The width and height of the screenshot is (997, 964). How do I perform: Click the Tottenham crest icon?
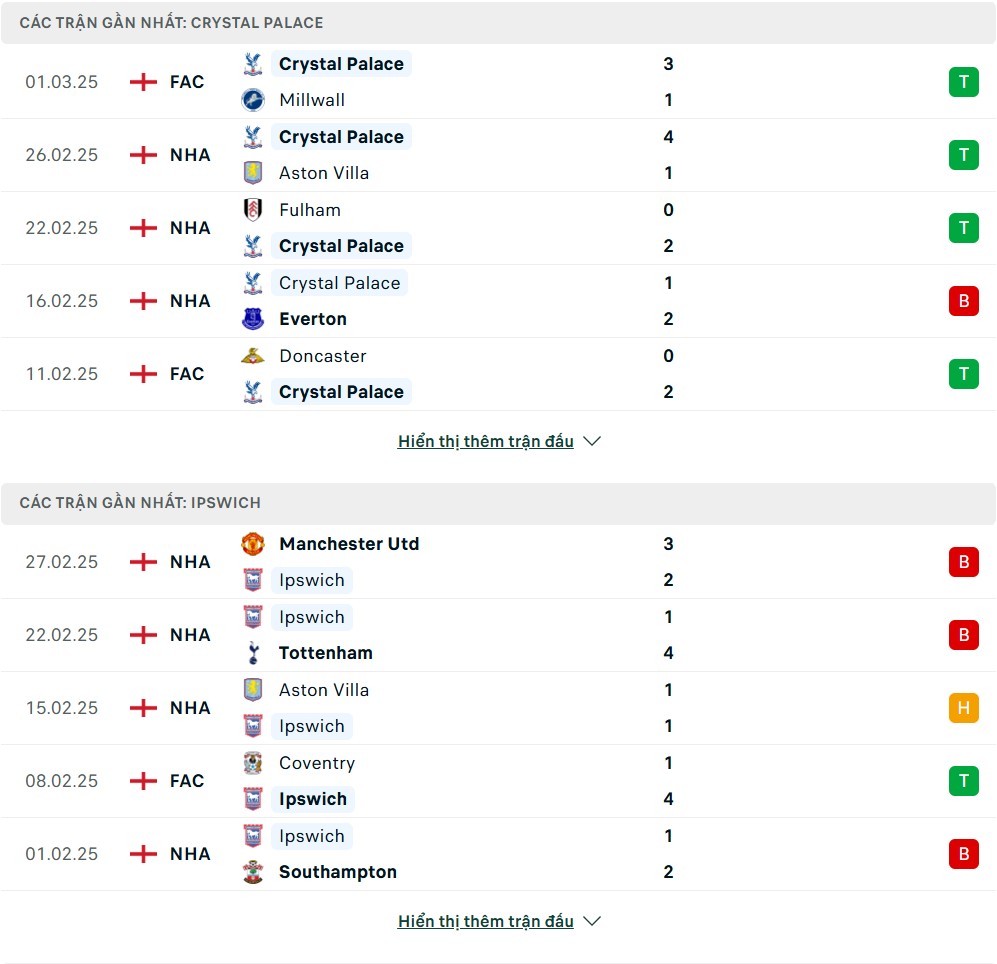tap(253, 653)
